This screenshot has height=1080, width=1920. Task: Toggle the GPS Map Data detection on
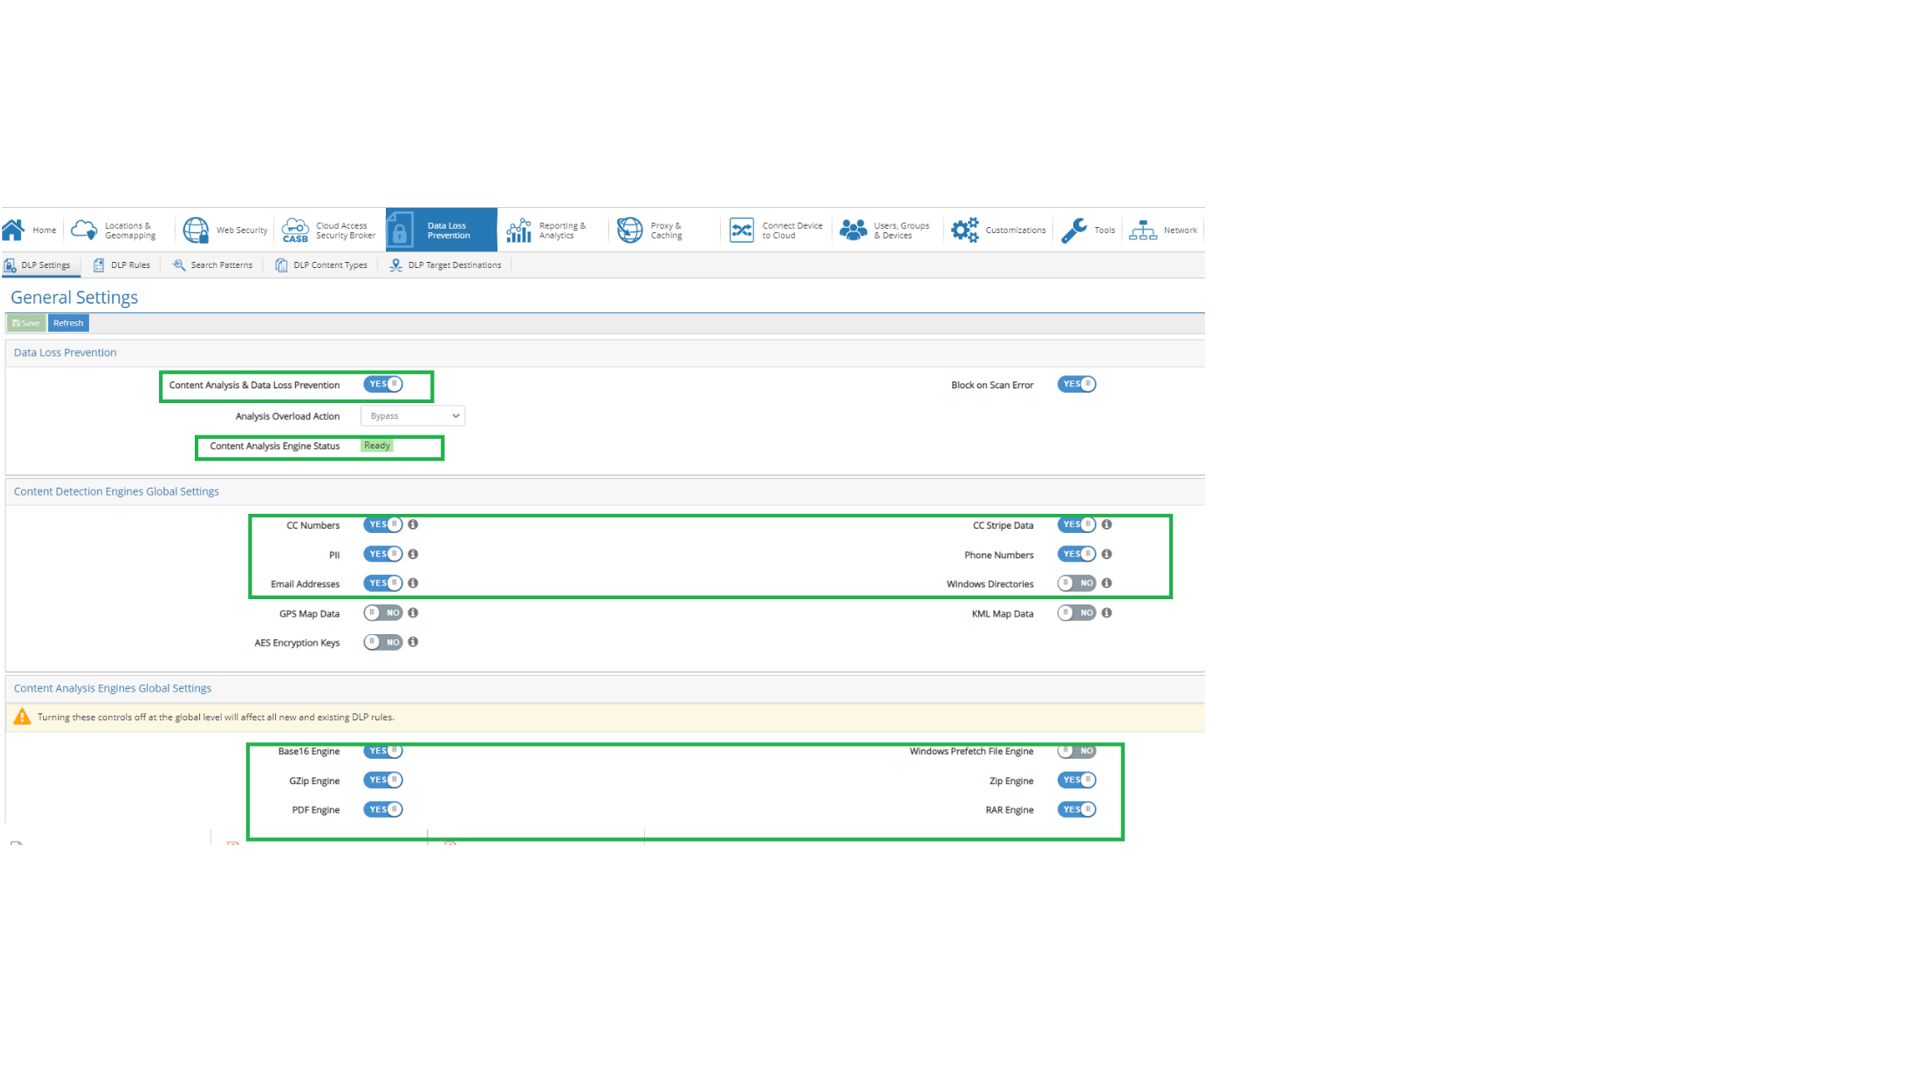(x=384, y=613)
